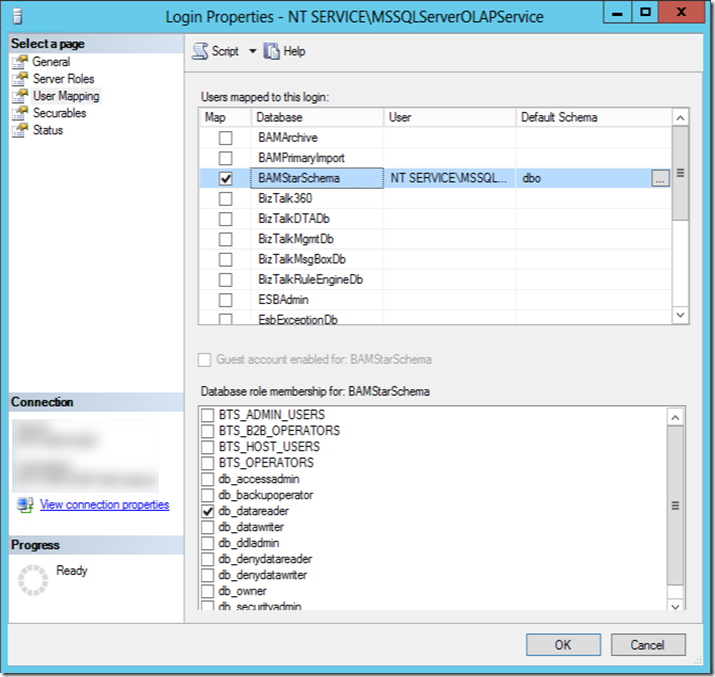Select the BizTalkMgmtDb database name

coord(296,239)
